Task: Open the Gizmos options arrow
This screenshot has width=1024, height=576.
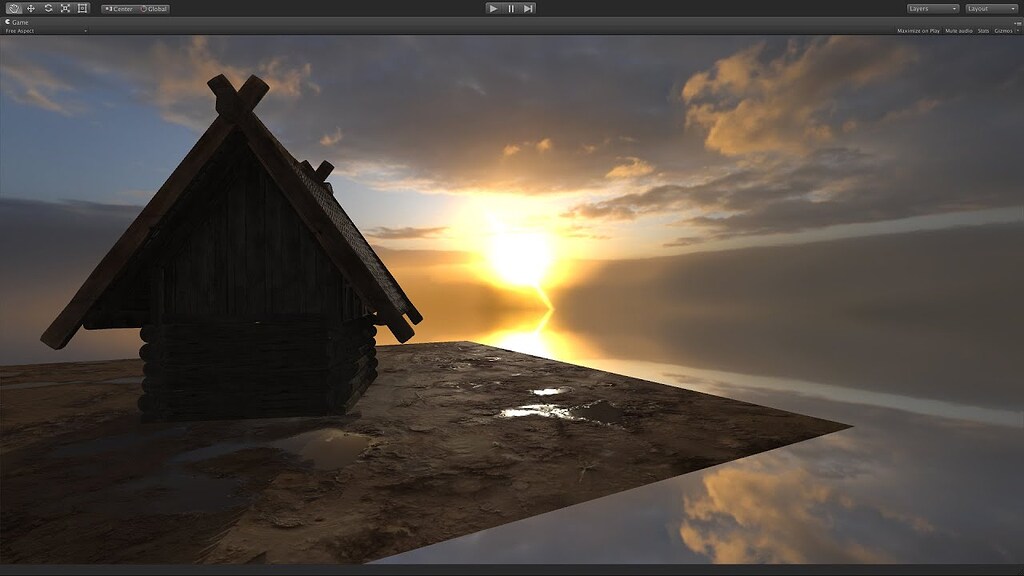Action: (x=1016, y=30)
